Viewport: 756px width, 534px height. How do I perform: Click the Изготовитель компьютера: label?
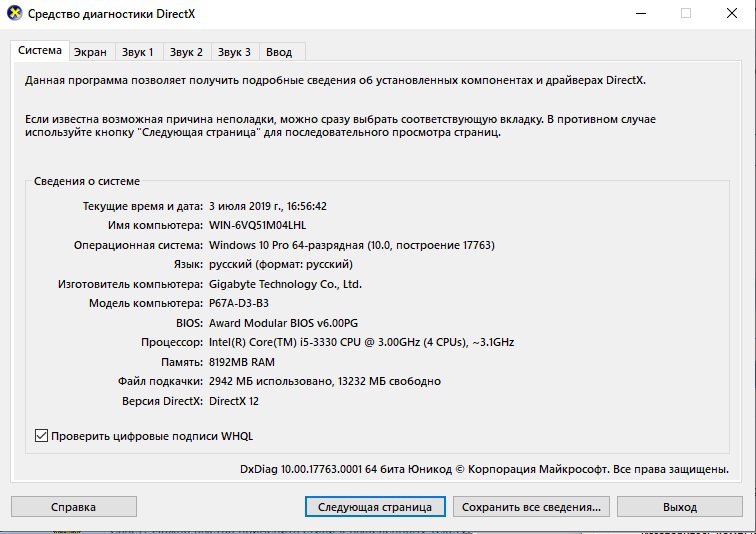(x=131, y=284)
